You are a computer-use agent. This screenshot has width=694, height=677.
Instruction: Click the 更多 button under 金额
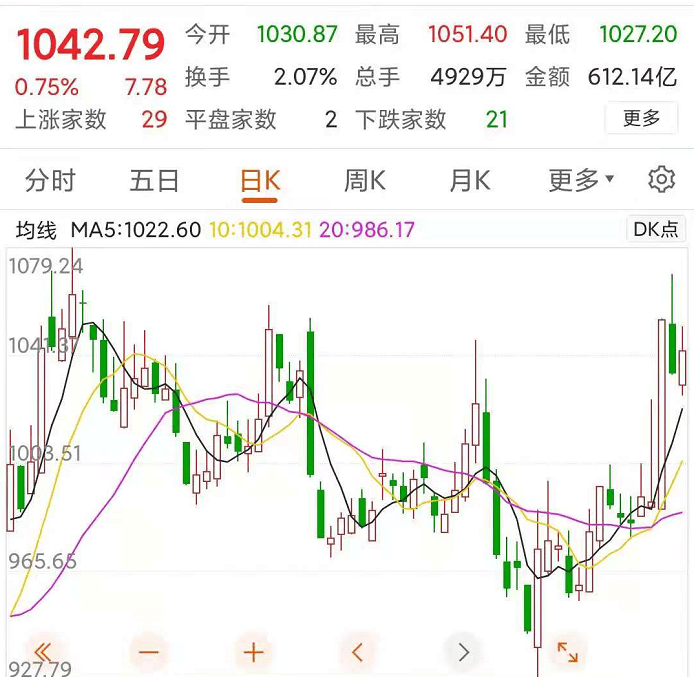[642, 119]
